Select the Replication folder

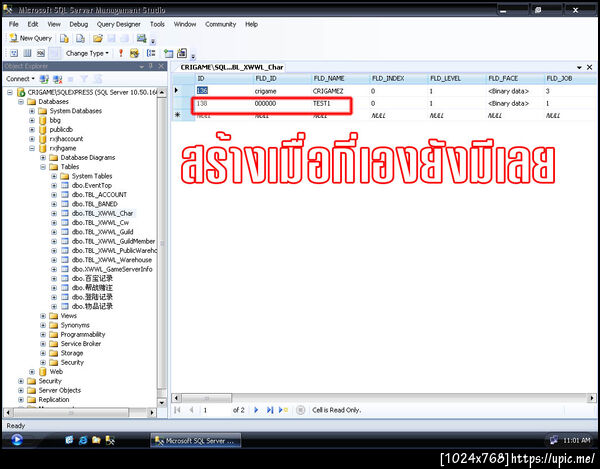(x=54, y=400)
